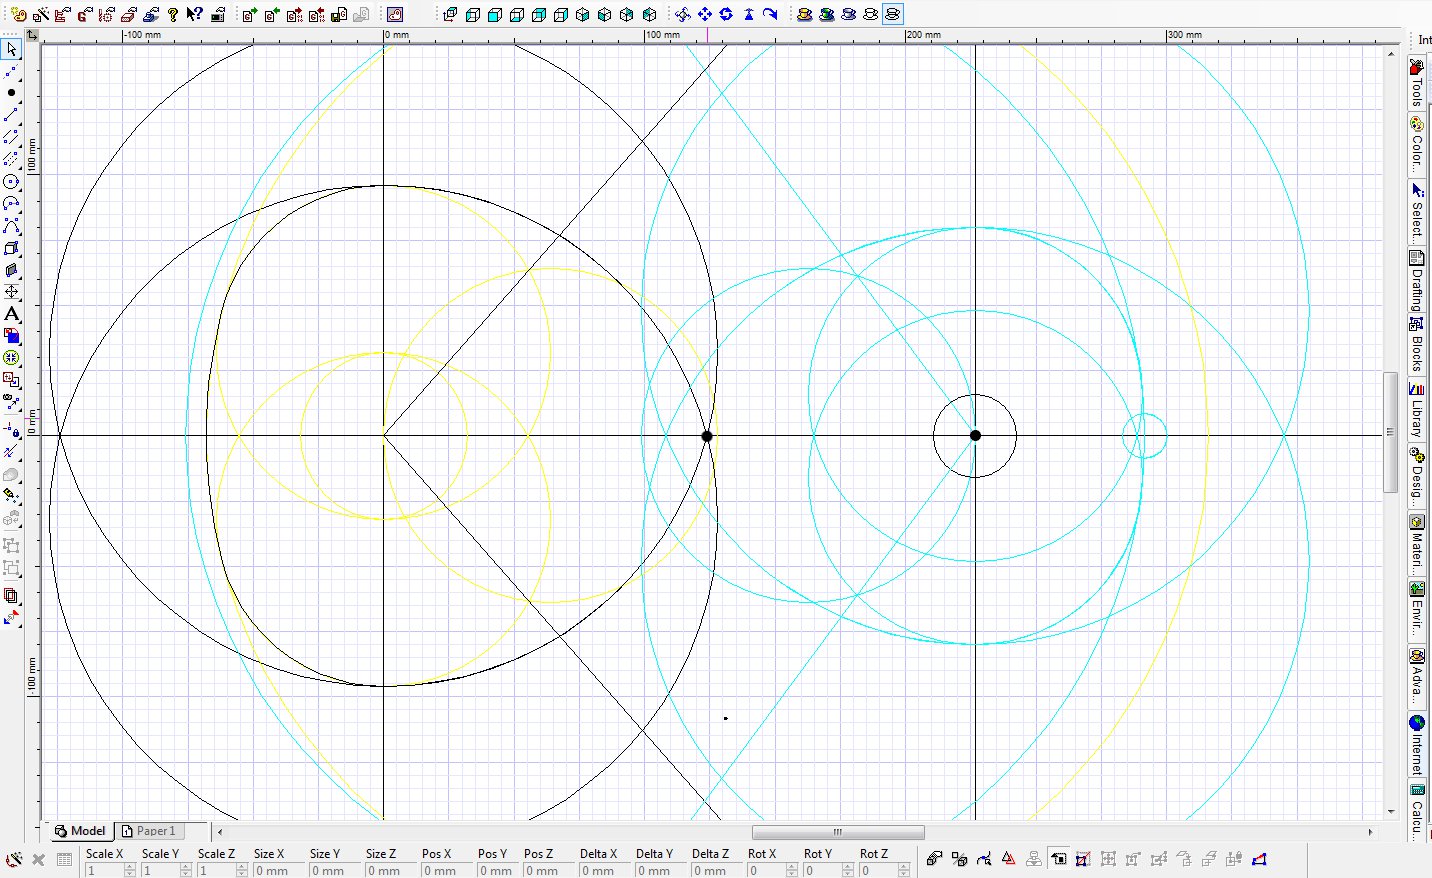The height and width of the screenshot is (878, 1432).
Task: Toggle the red-blue edit mode icon at bottom right
Action: coord(1259,859)
